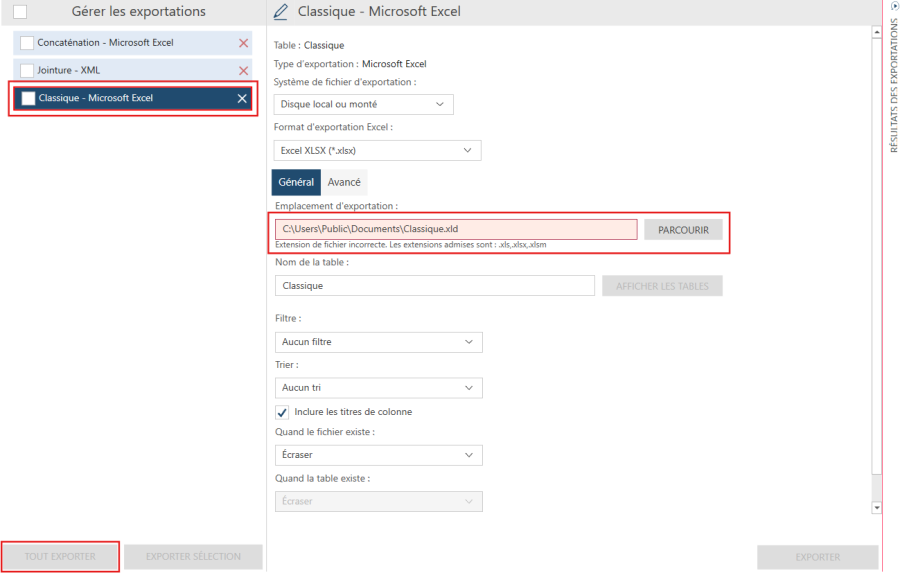
Task: Click the Emplacement d'exportation path field
Action: pyautogui.click(x=456, y=229)
